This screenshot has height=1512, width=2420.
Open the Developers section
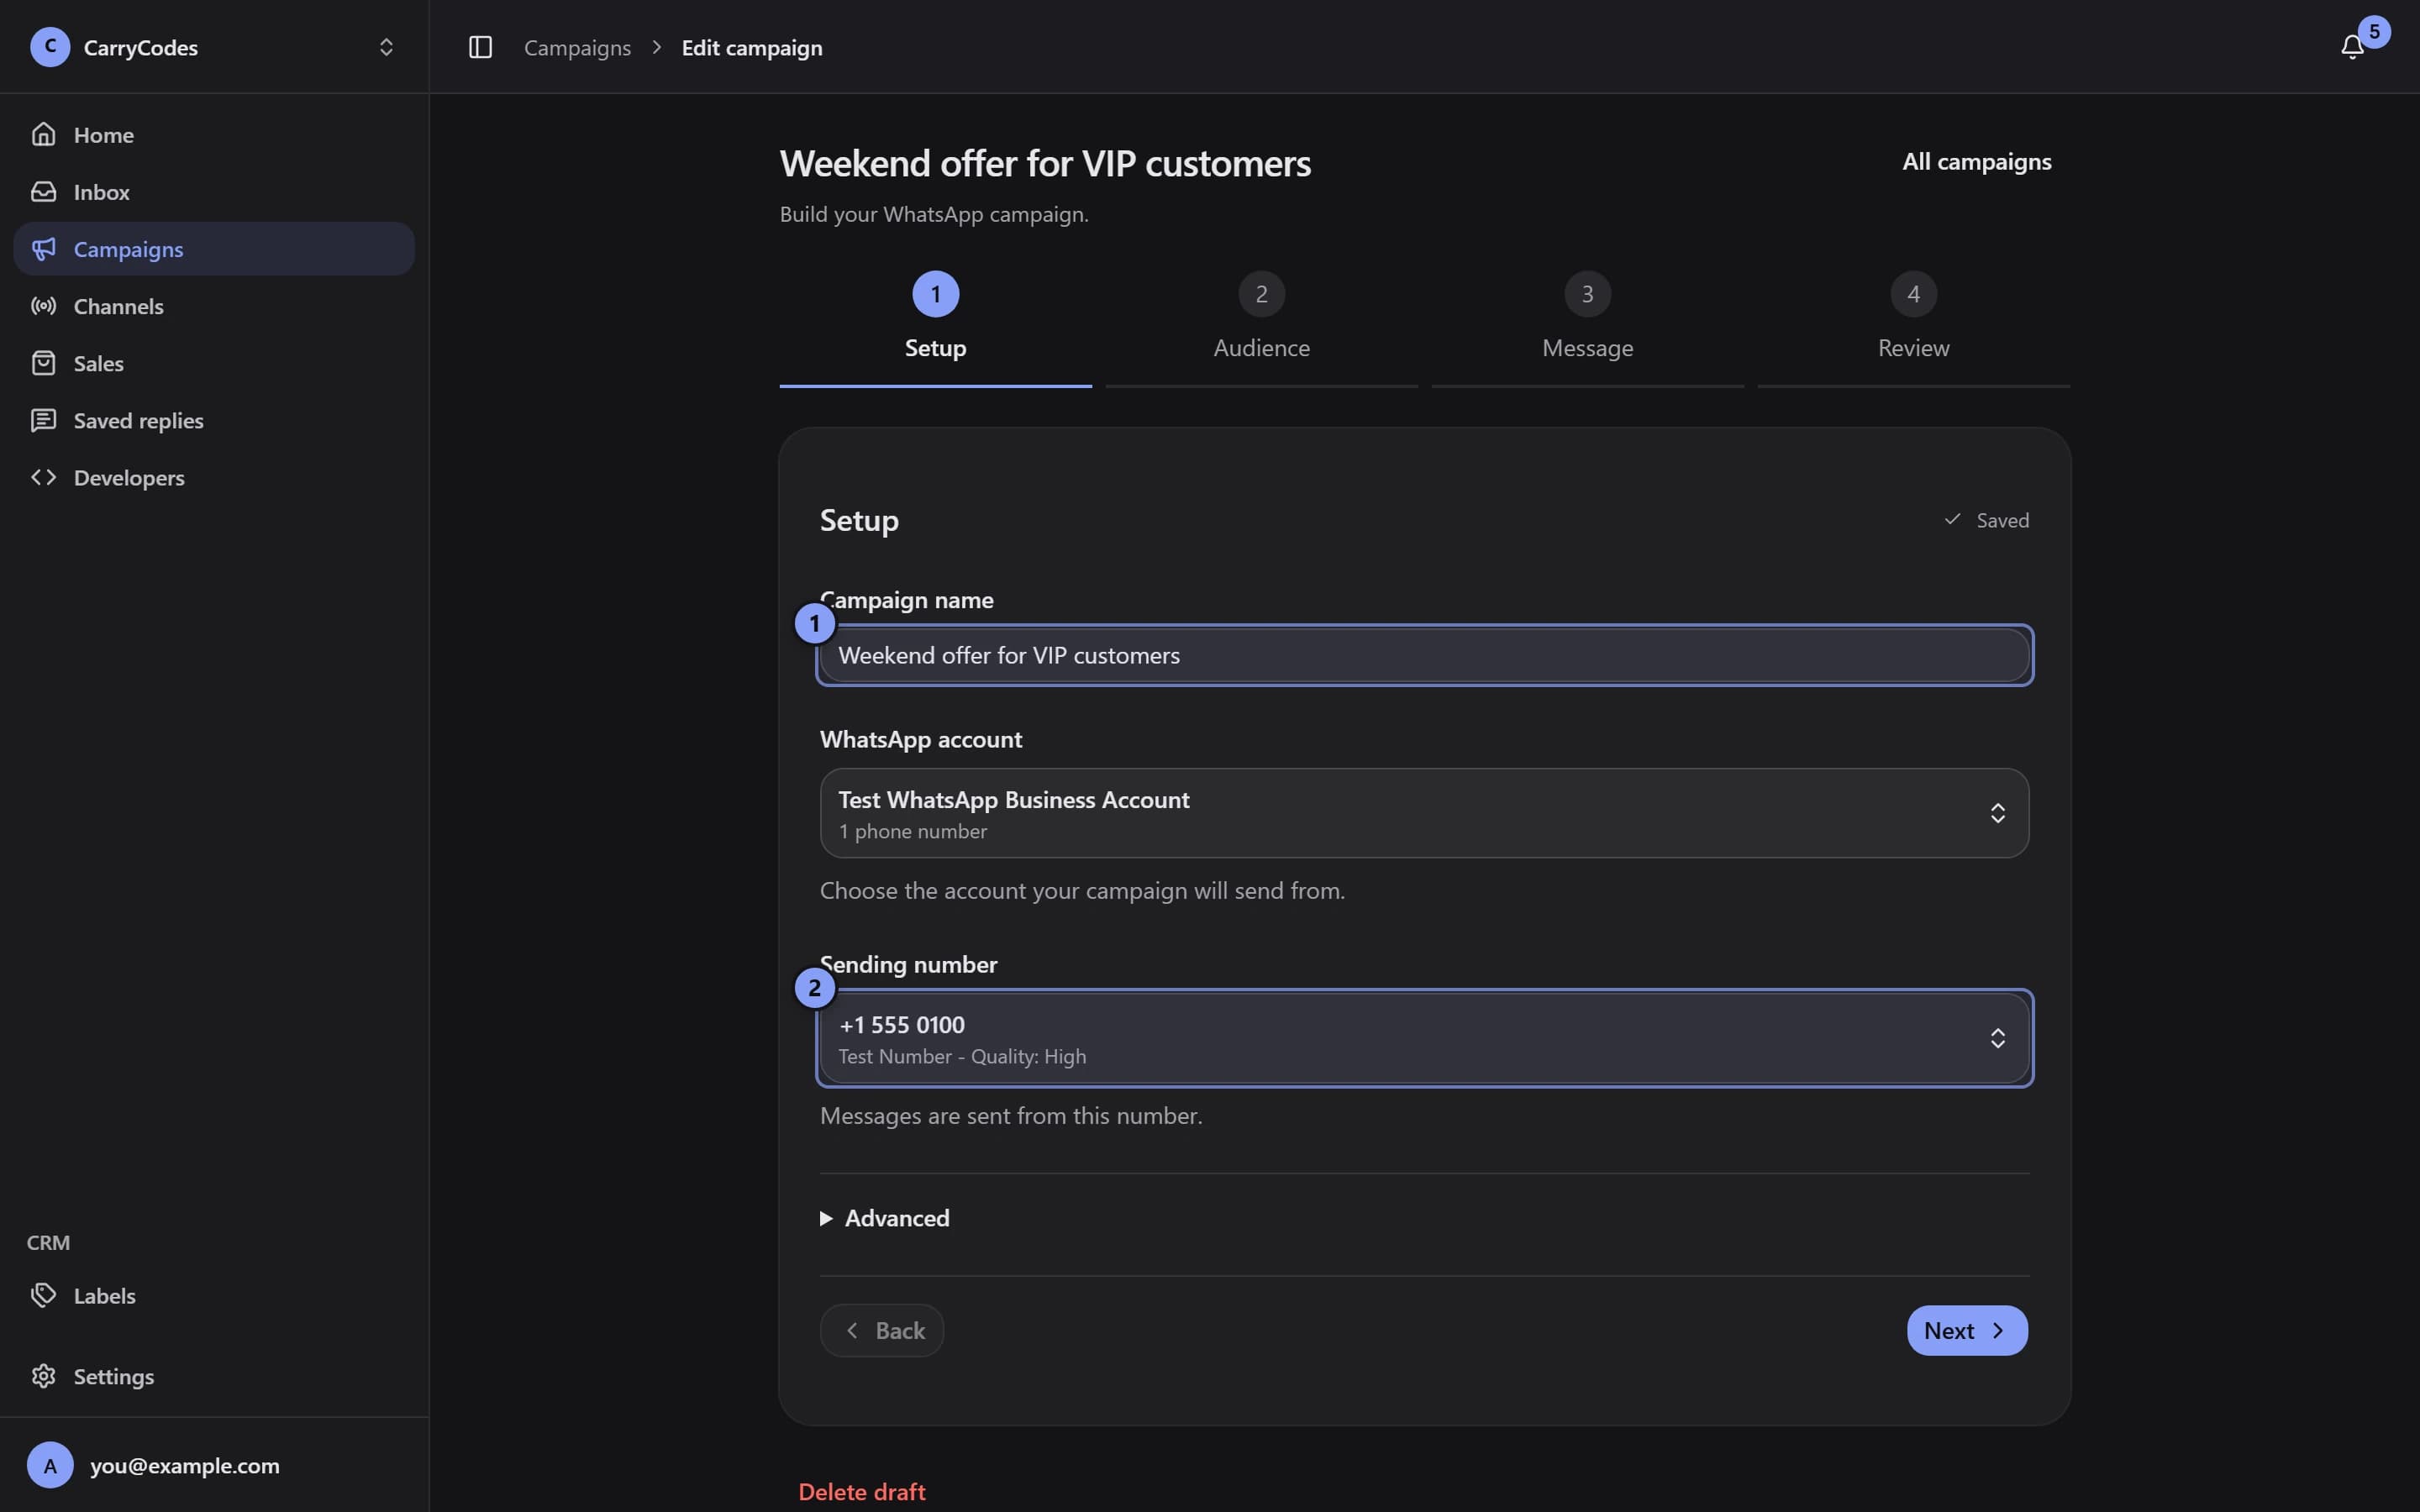pos(214,477)
